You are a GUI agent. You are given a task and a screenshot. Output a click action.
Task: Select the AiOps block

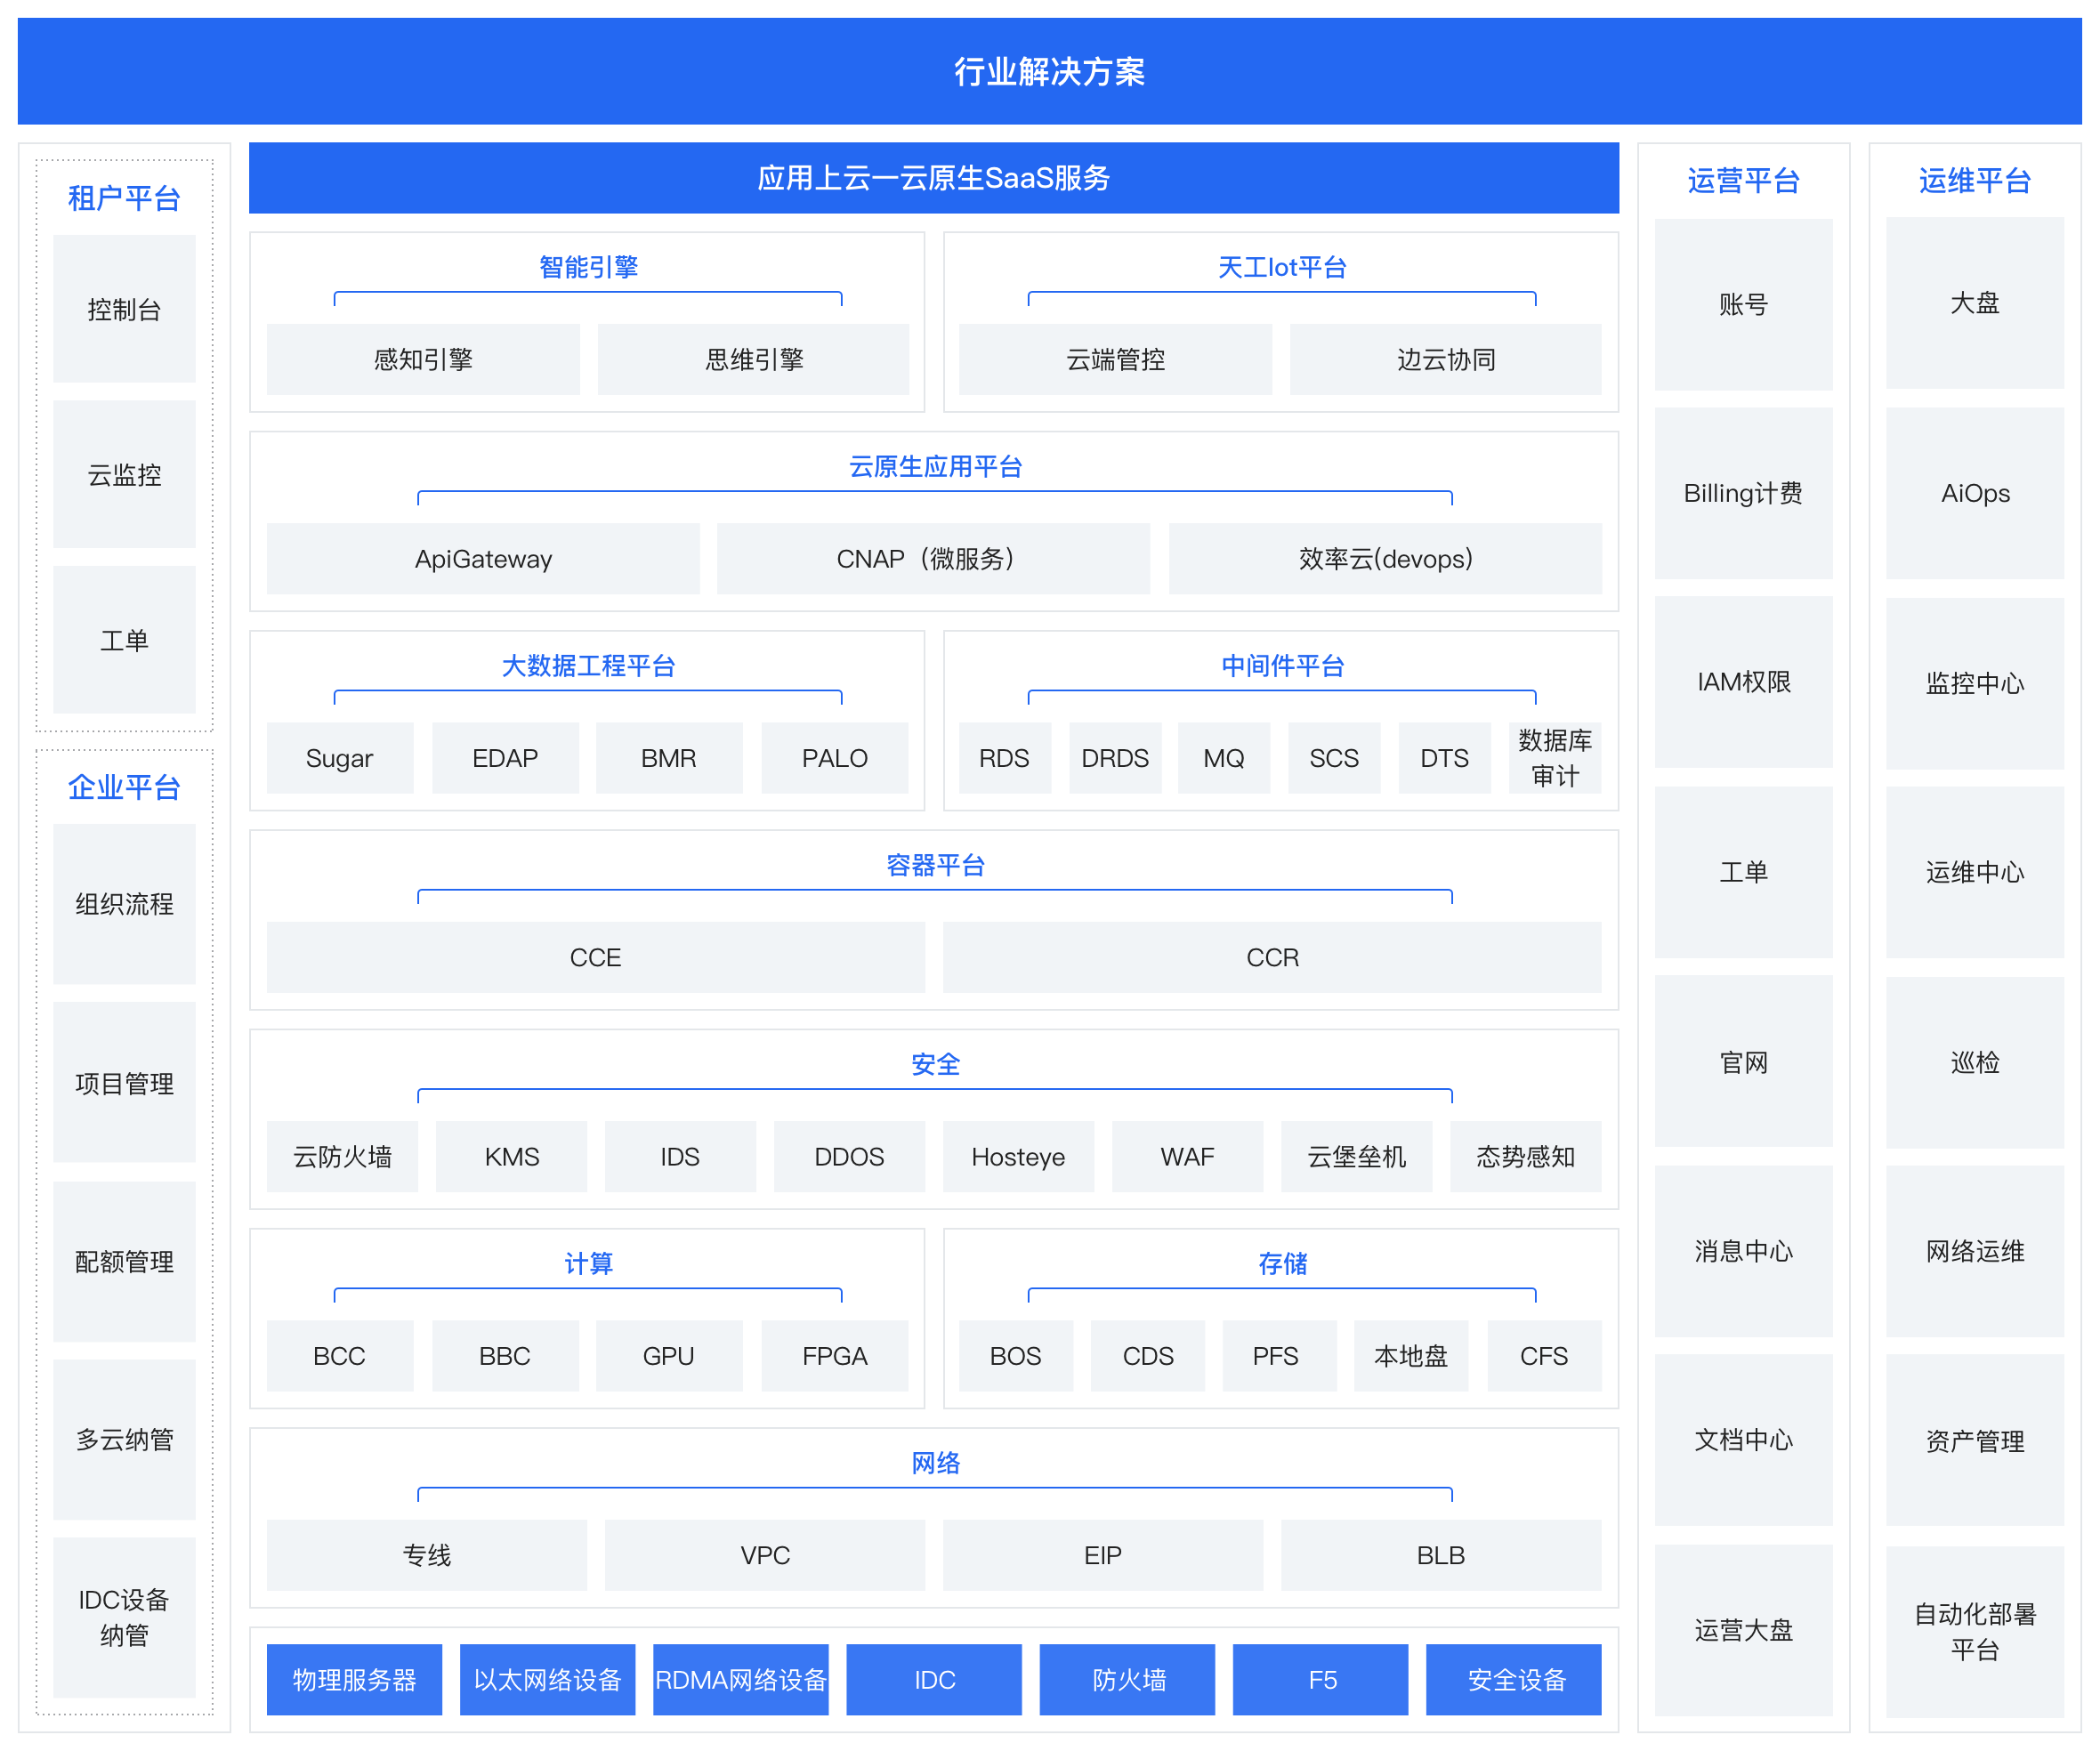click(x=1975, y=493)
